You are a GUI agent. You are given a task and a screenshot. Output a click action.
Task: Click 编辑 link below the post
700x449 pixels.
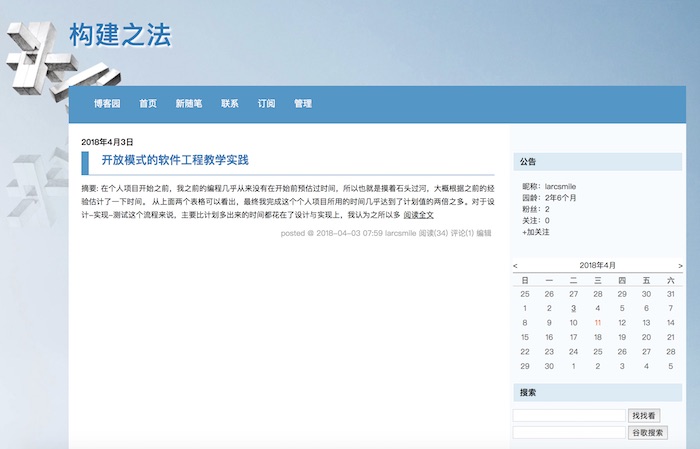tap(484, 233)
